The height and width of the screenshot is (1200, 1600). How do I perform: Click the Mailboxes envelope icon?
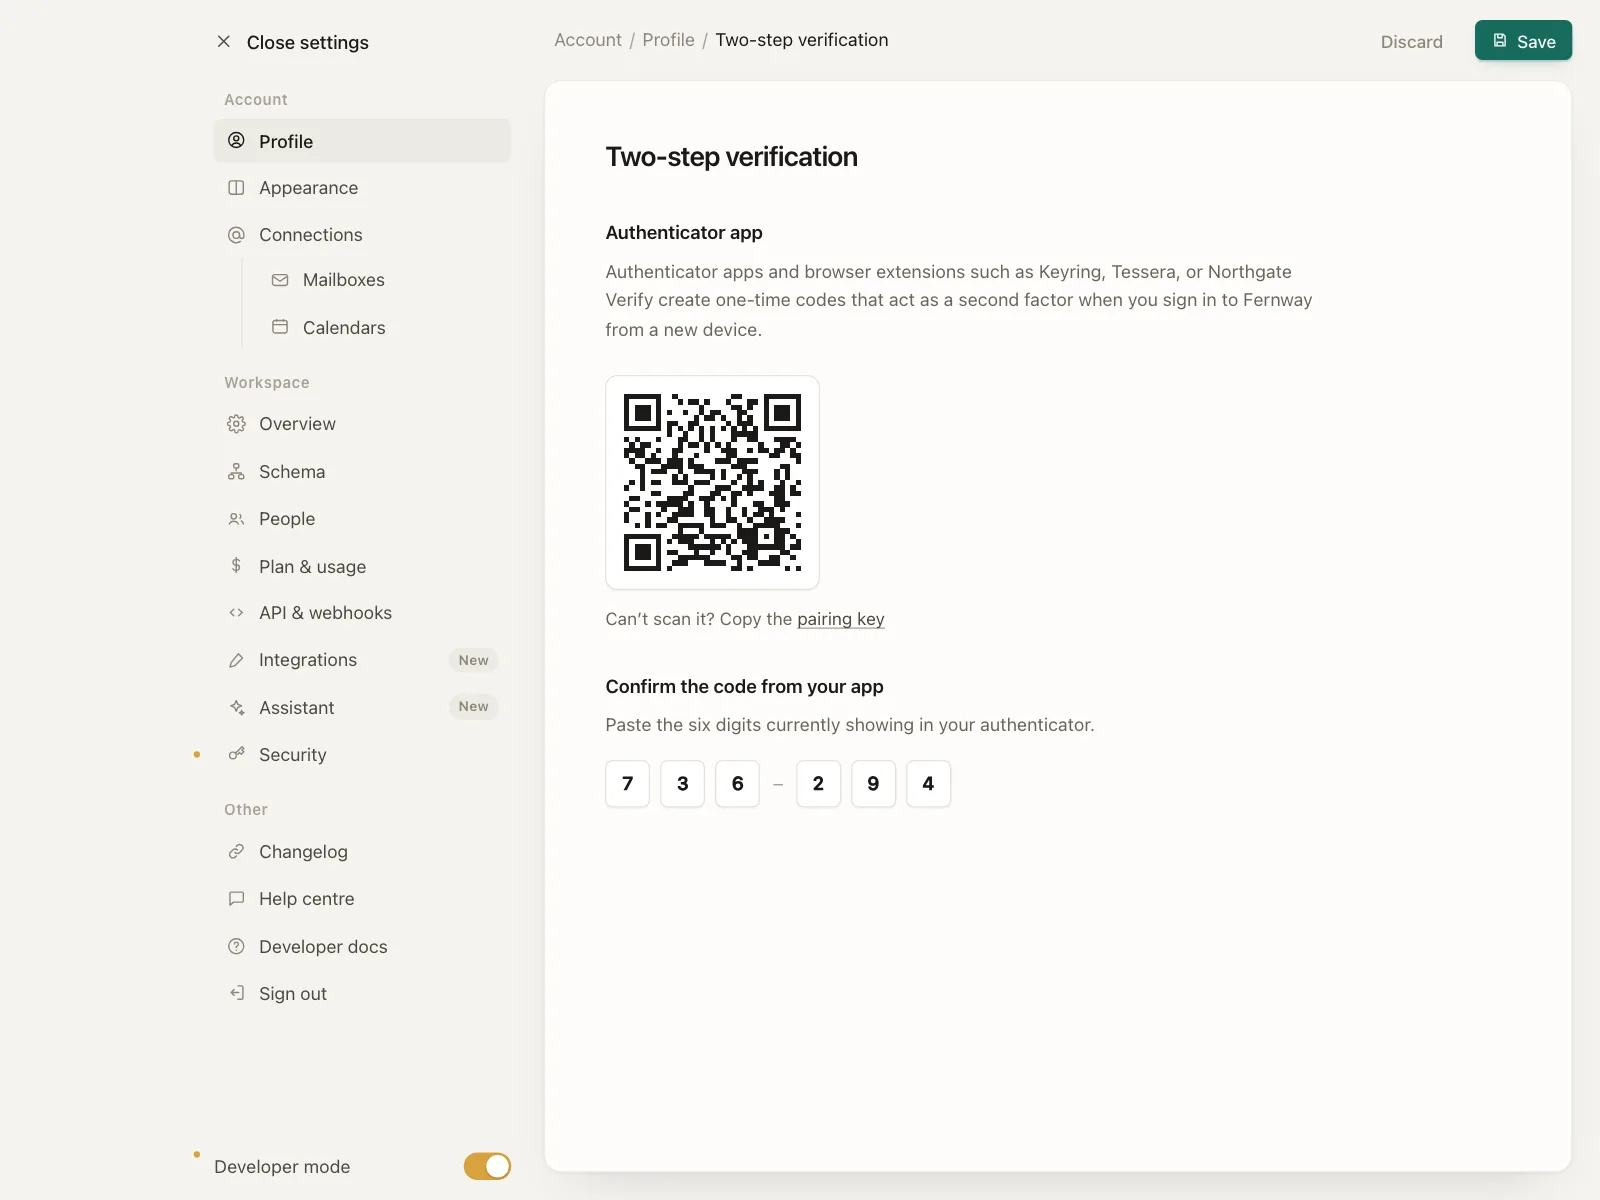(280, 280)
